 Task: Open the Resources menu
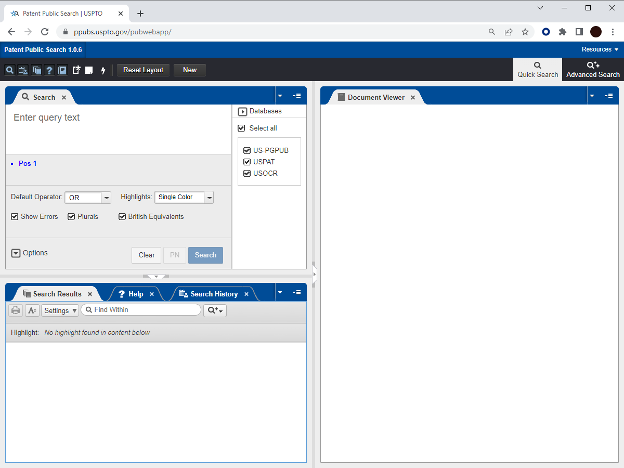[x=600, y=49]
